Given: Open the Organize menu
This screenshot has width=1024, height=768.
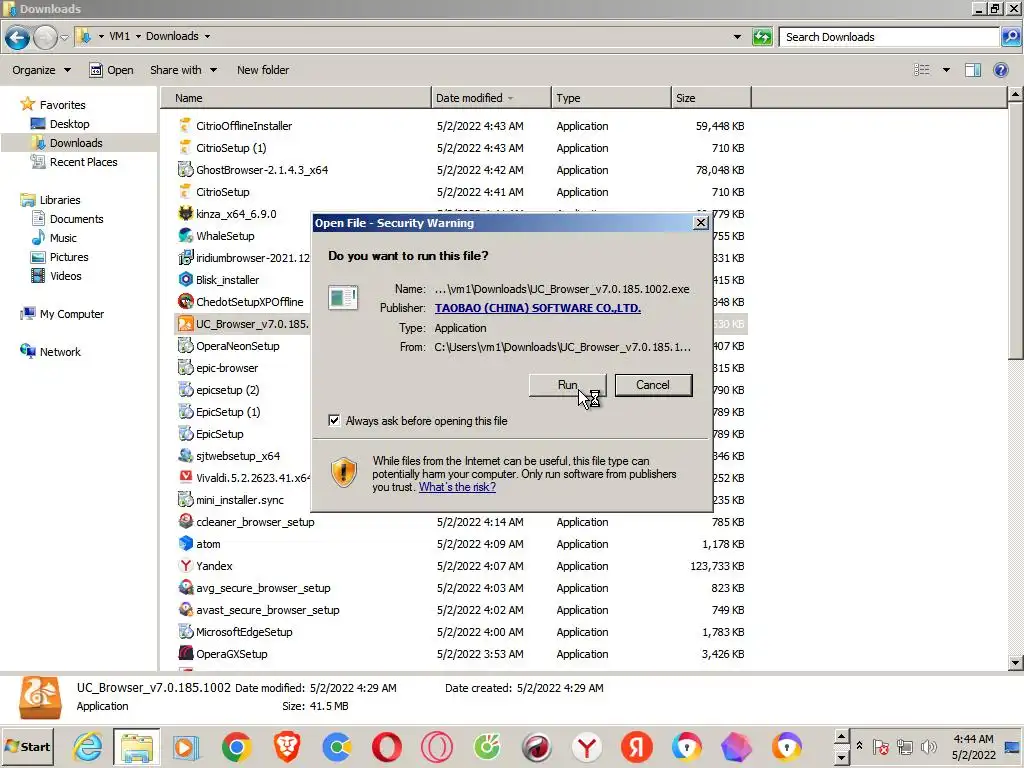Looking at the screenshot, I should click(x=41, y=70).
